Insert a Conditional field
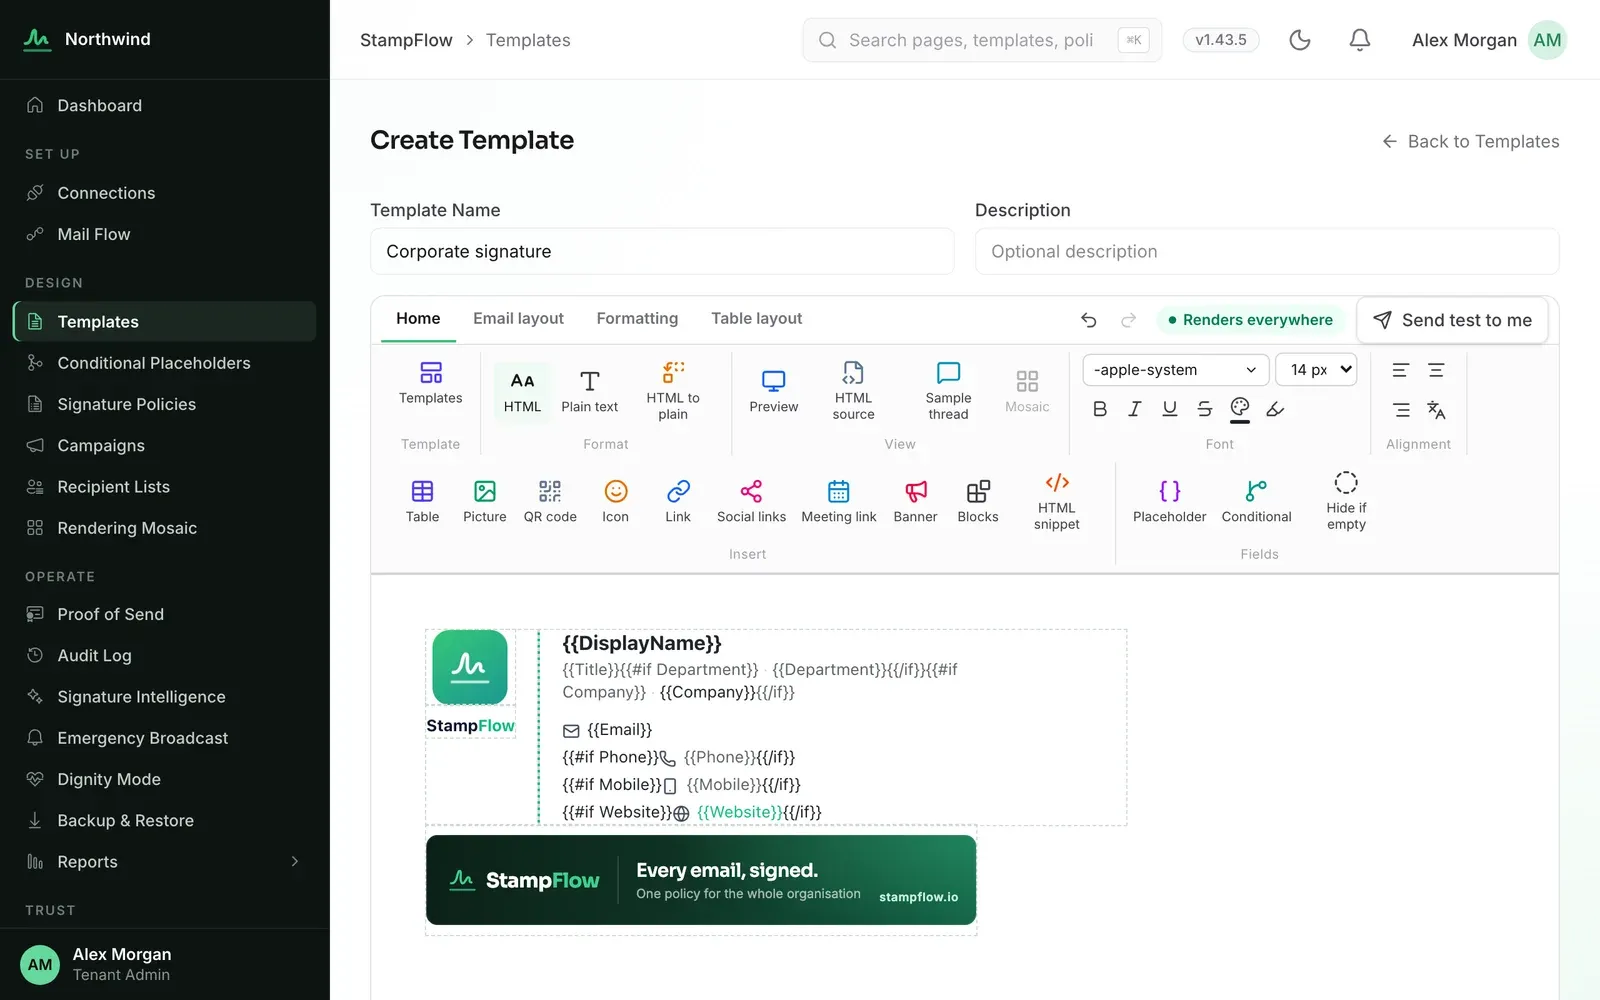 pos(1256,501)
